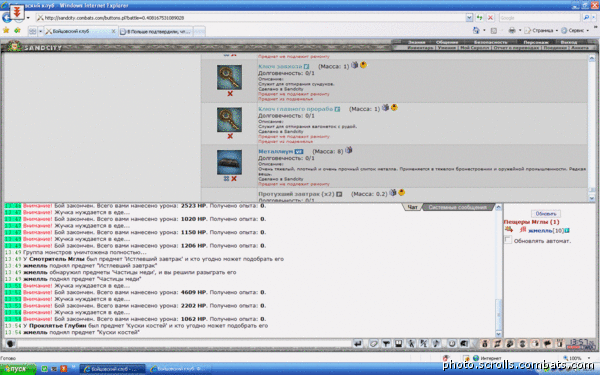Open the Ключ главного прораба item link
600x375 pixels.
click(295, 109)
